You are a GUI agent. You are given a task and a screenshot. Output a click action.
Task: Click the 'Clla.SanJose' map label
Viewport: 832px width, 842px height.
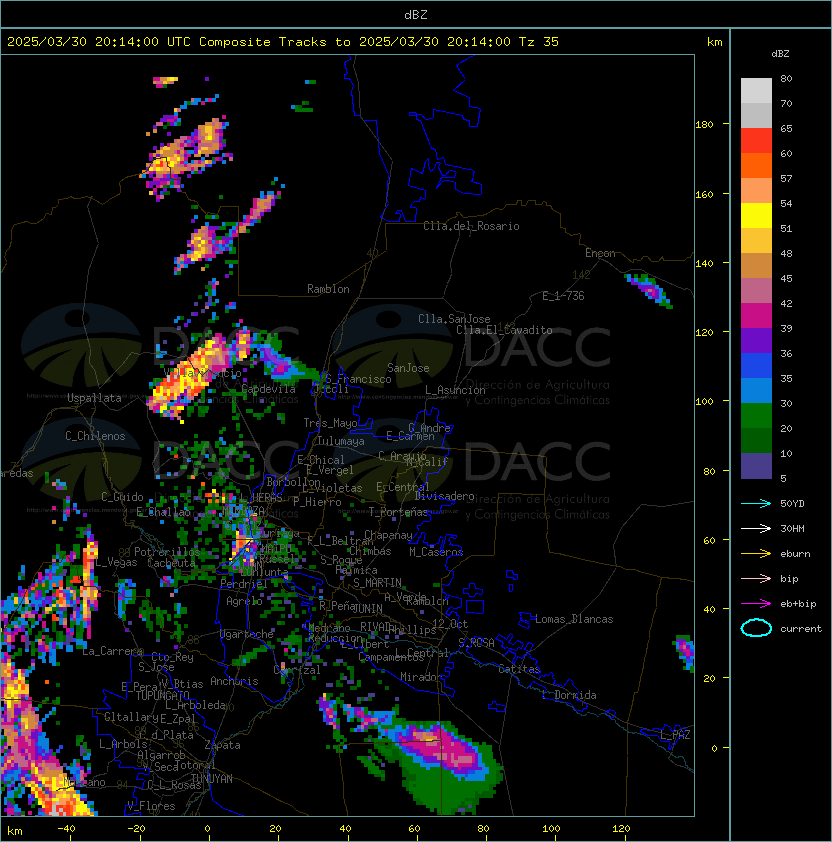point(454,319)
